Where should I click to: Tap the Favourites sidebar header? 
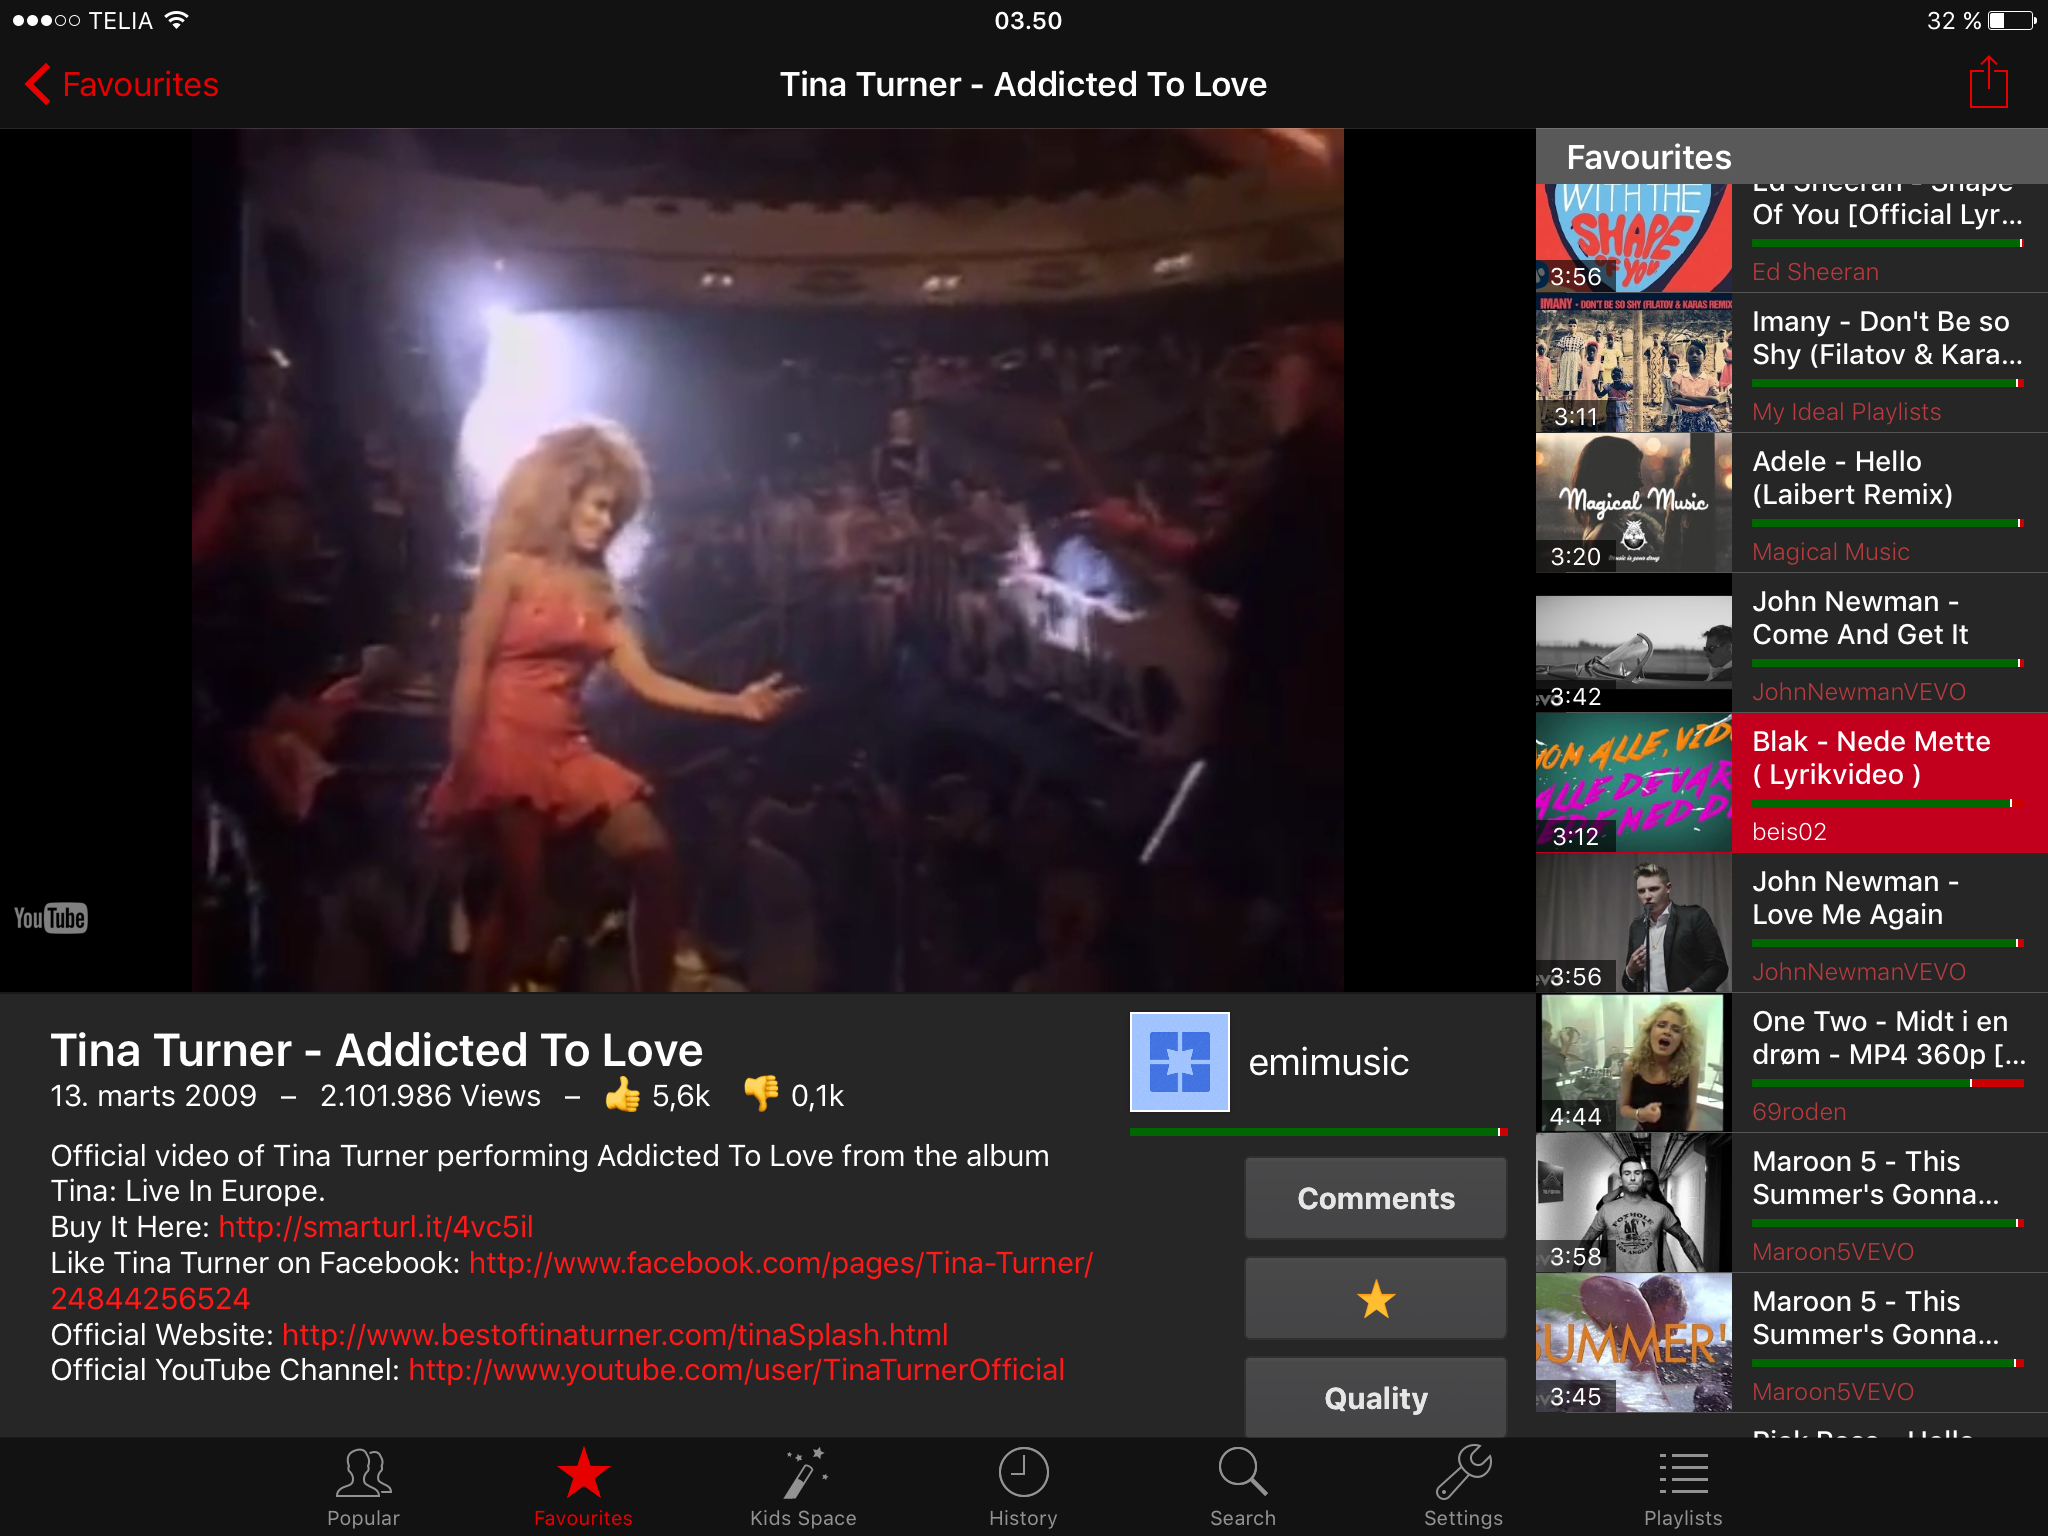[x=1791, y=157]
